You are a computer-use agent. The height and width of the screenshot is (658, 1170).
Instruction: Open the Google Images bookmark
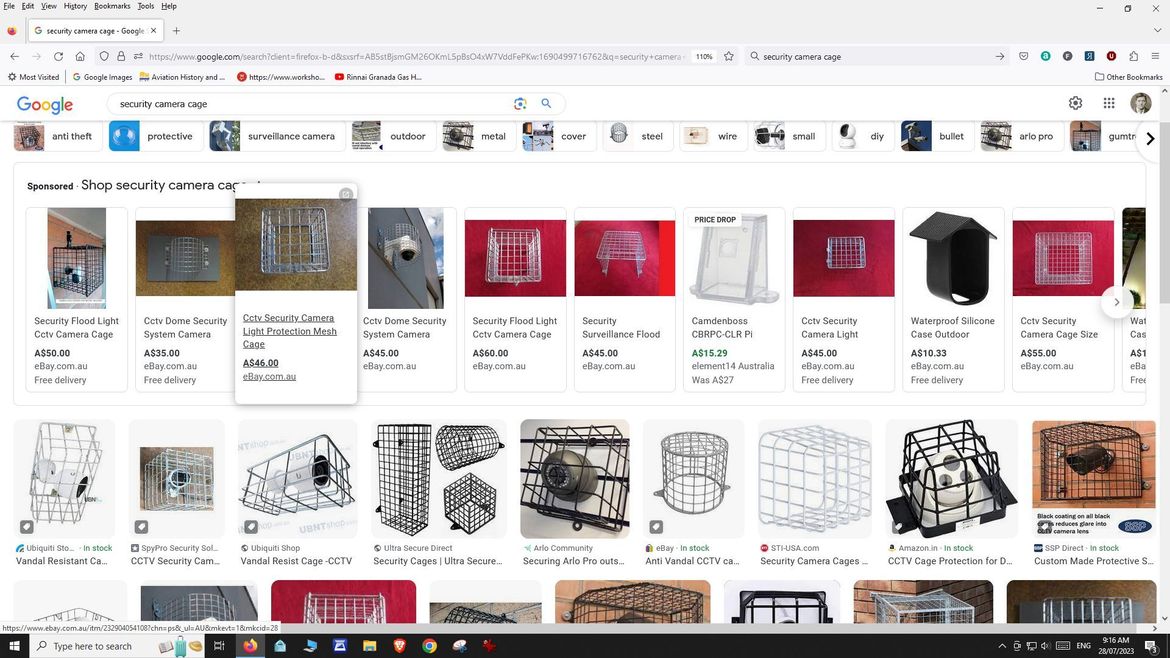[x=102, y=77]
